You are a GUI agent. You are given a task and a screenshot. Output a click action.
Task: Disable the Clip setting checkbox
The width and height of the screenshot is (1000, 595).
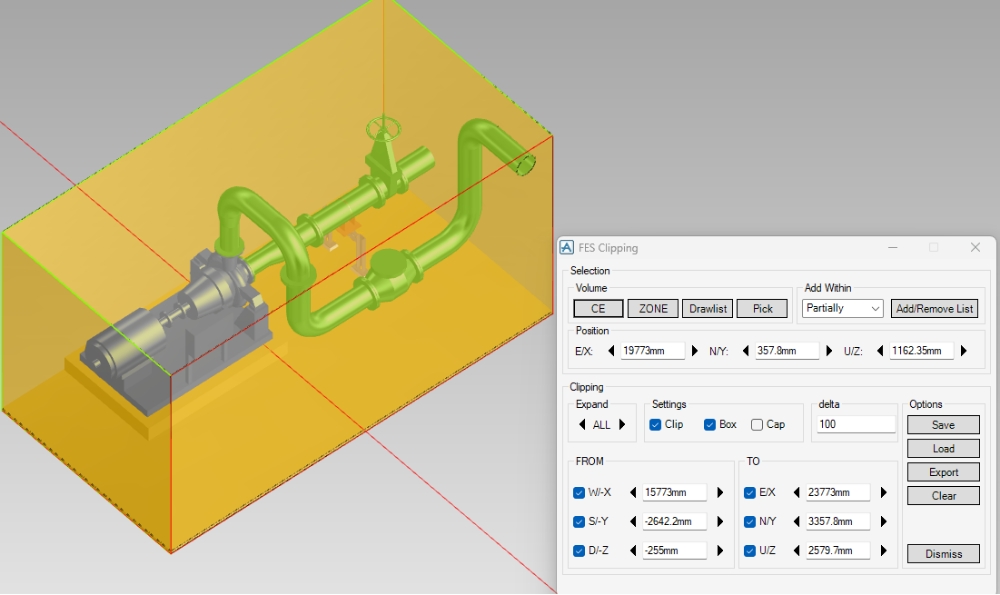[655, 425]
